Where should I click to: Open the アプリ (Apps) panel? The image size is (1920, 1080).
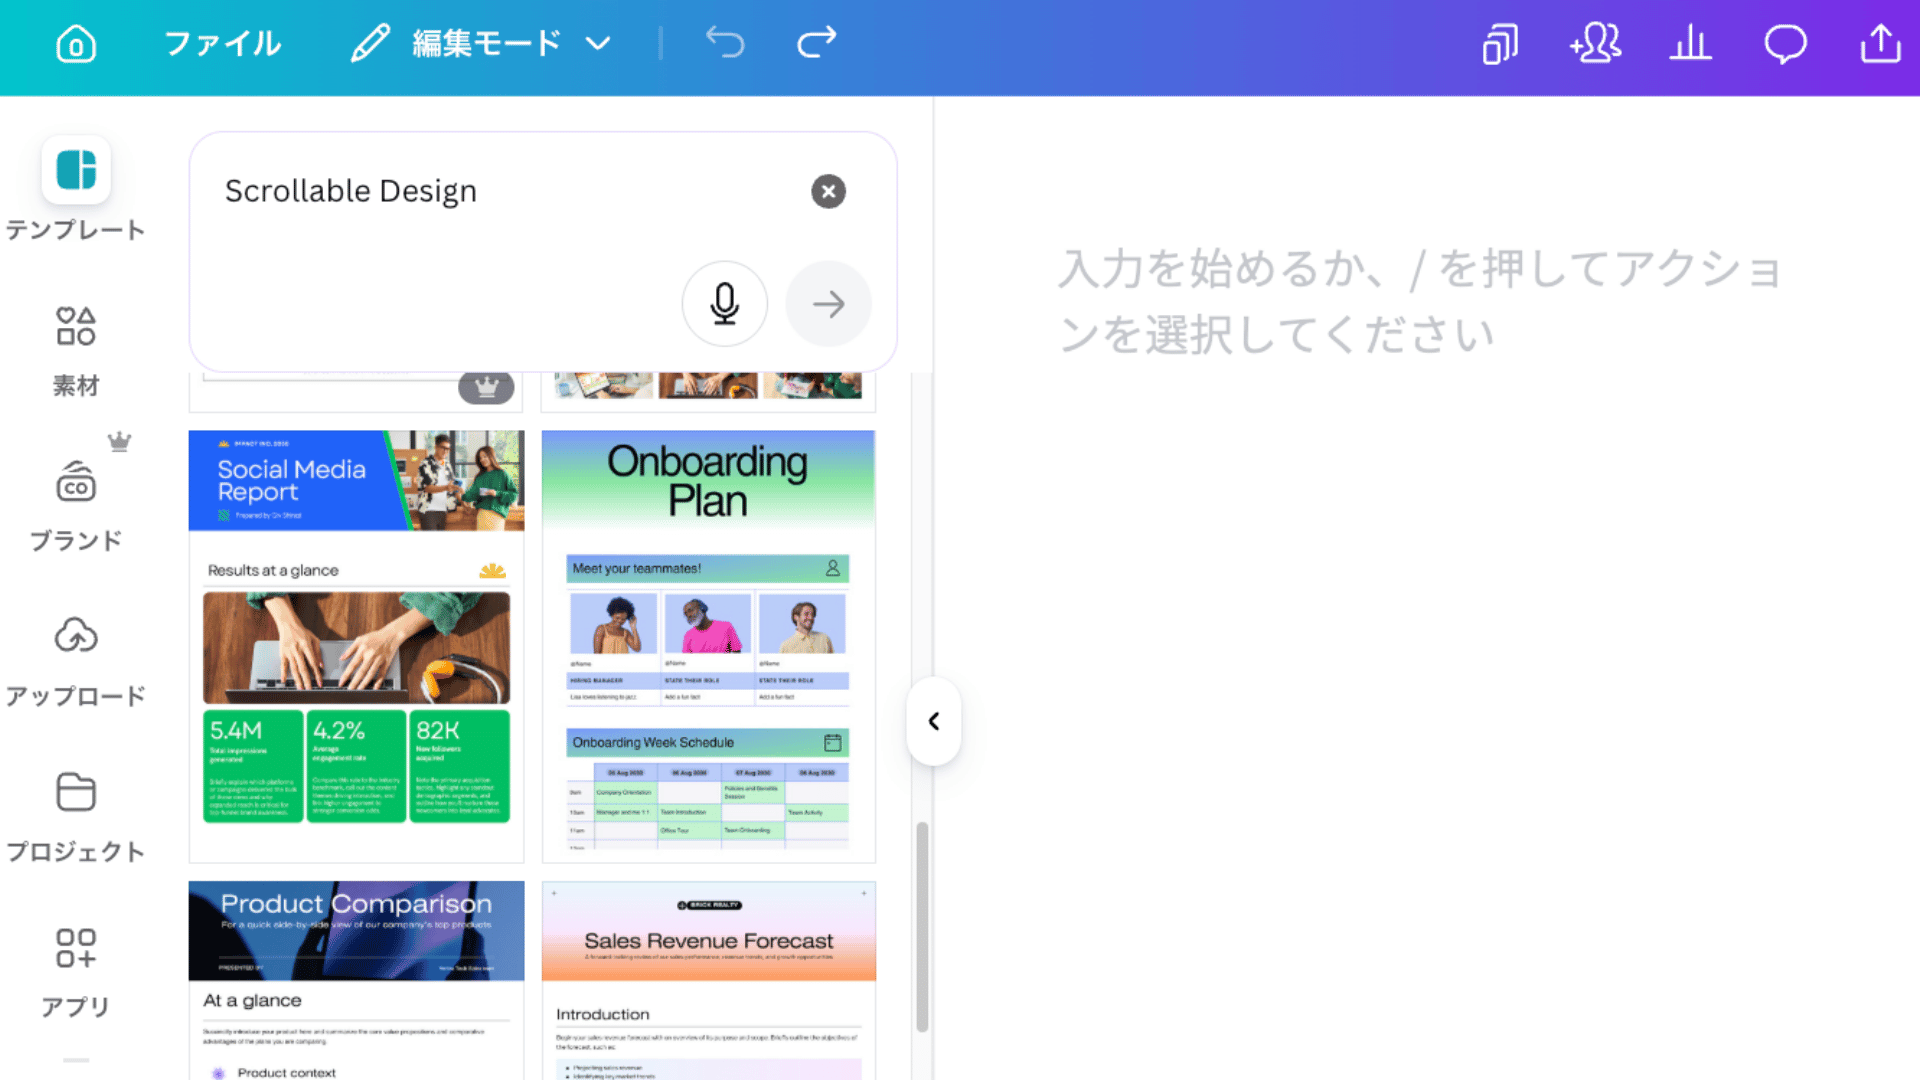(x=75, y=965)
